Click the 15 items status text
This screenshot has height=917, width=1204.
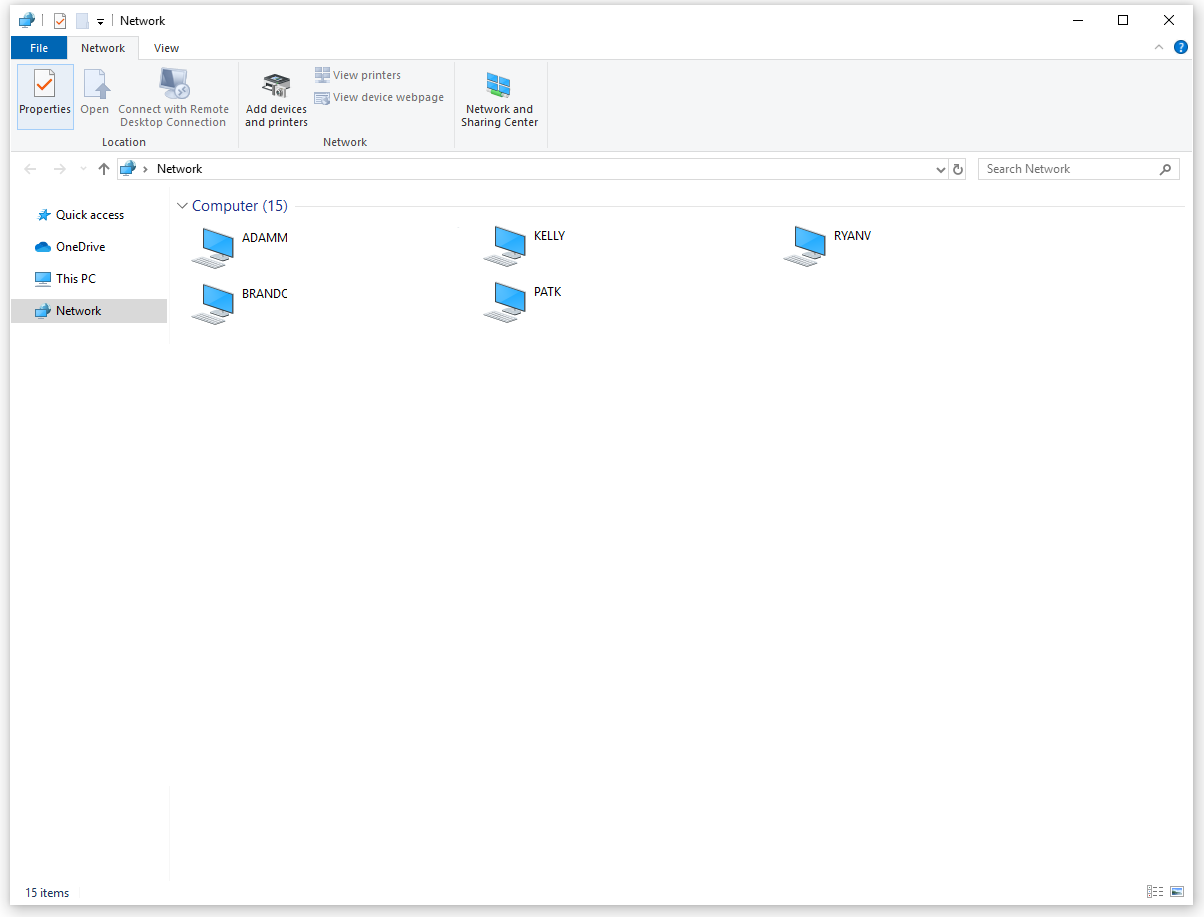pyautogui.click(x=47, y=893)
